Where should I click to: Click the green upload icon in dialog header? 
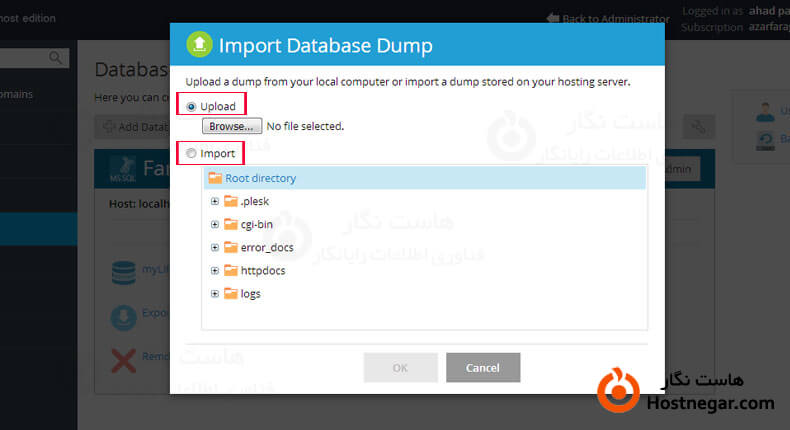[199, 45]
